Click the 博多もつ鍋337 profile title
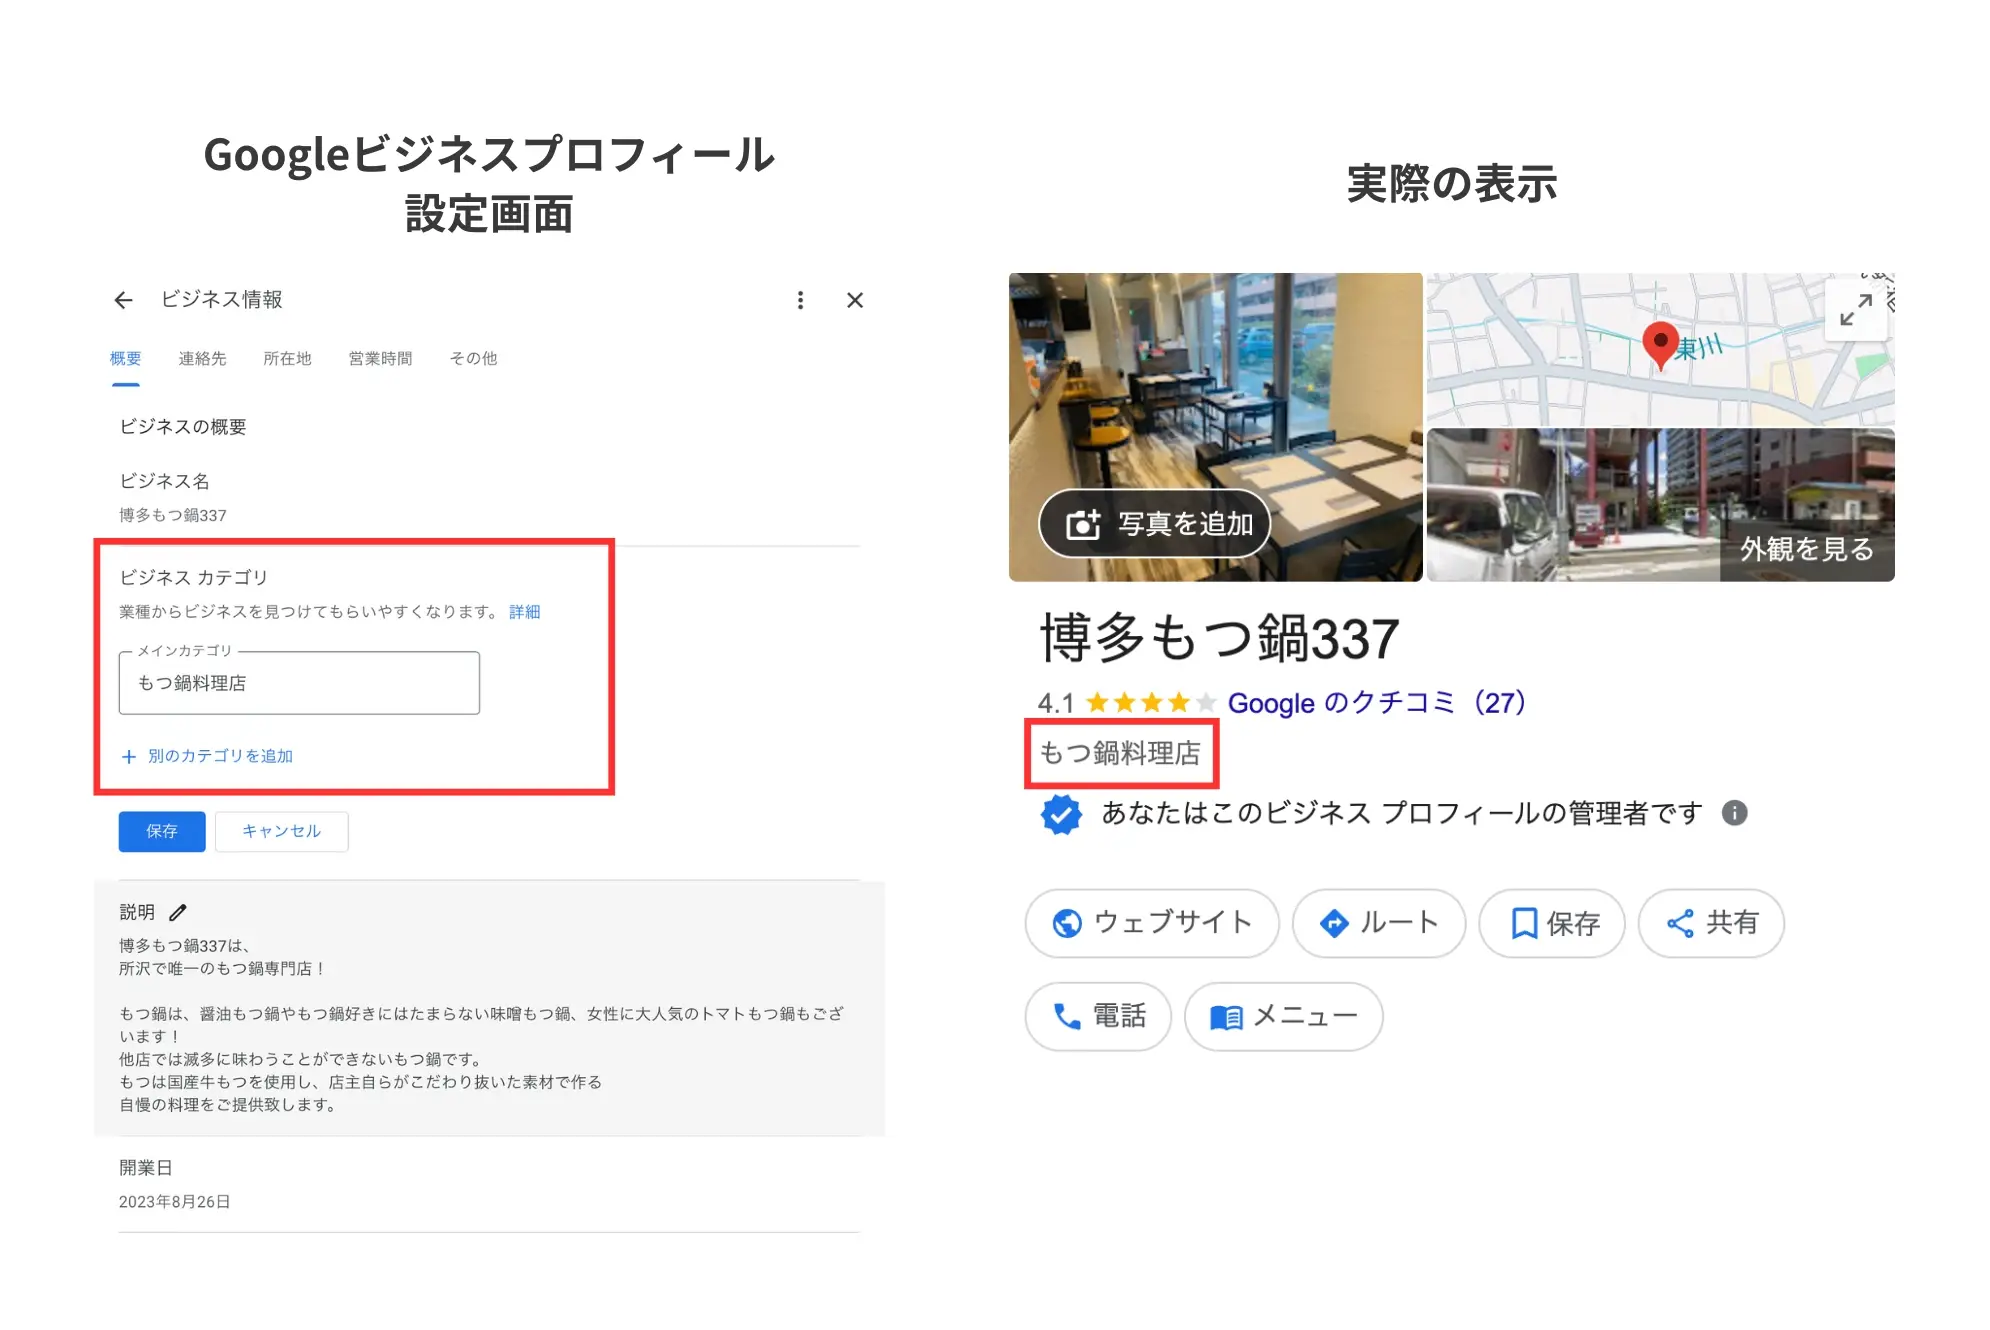 tap(1219, 638)
